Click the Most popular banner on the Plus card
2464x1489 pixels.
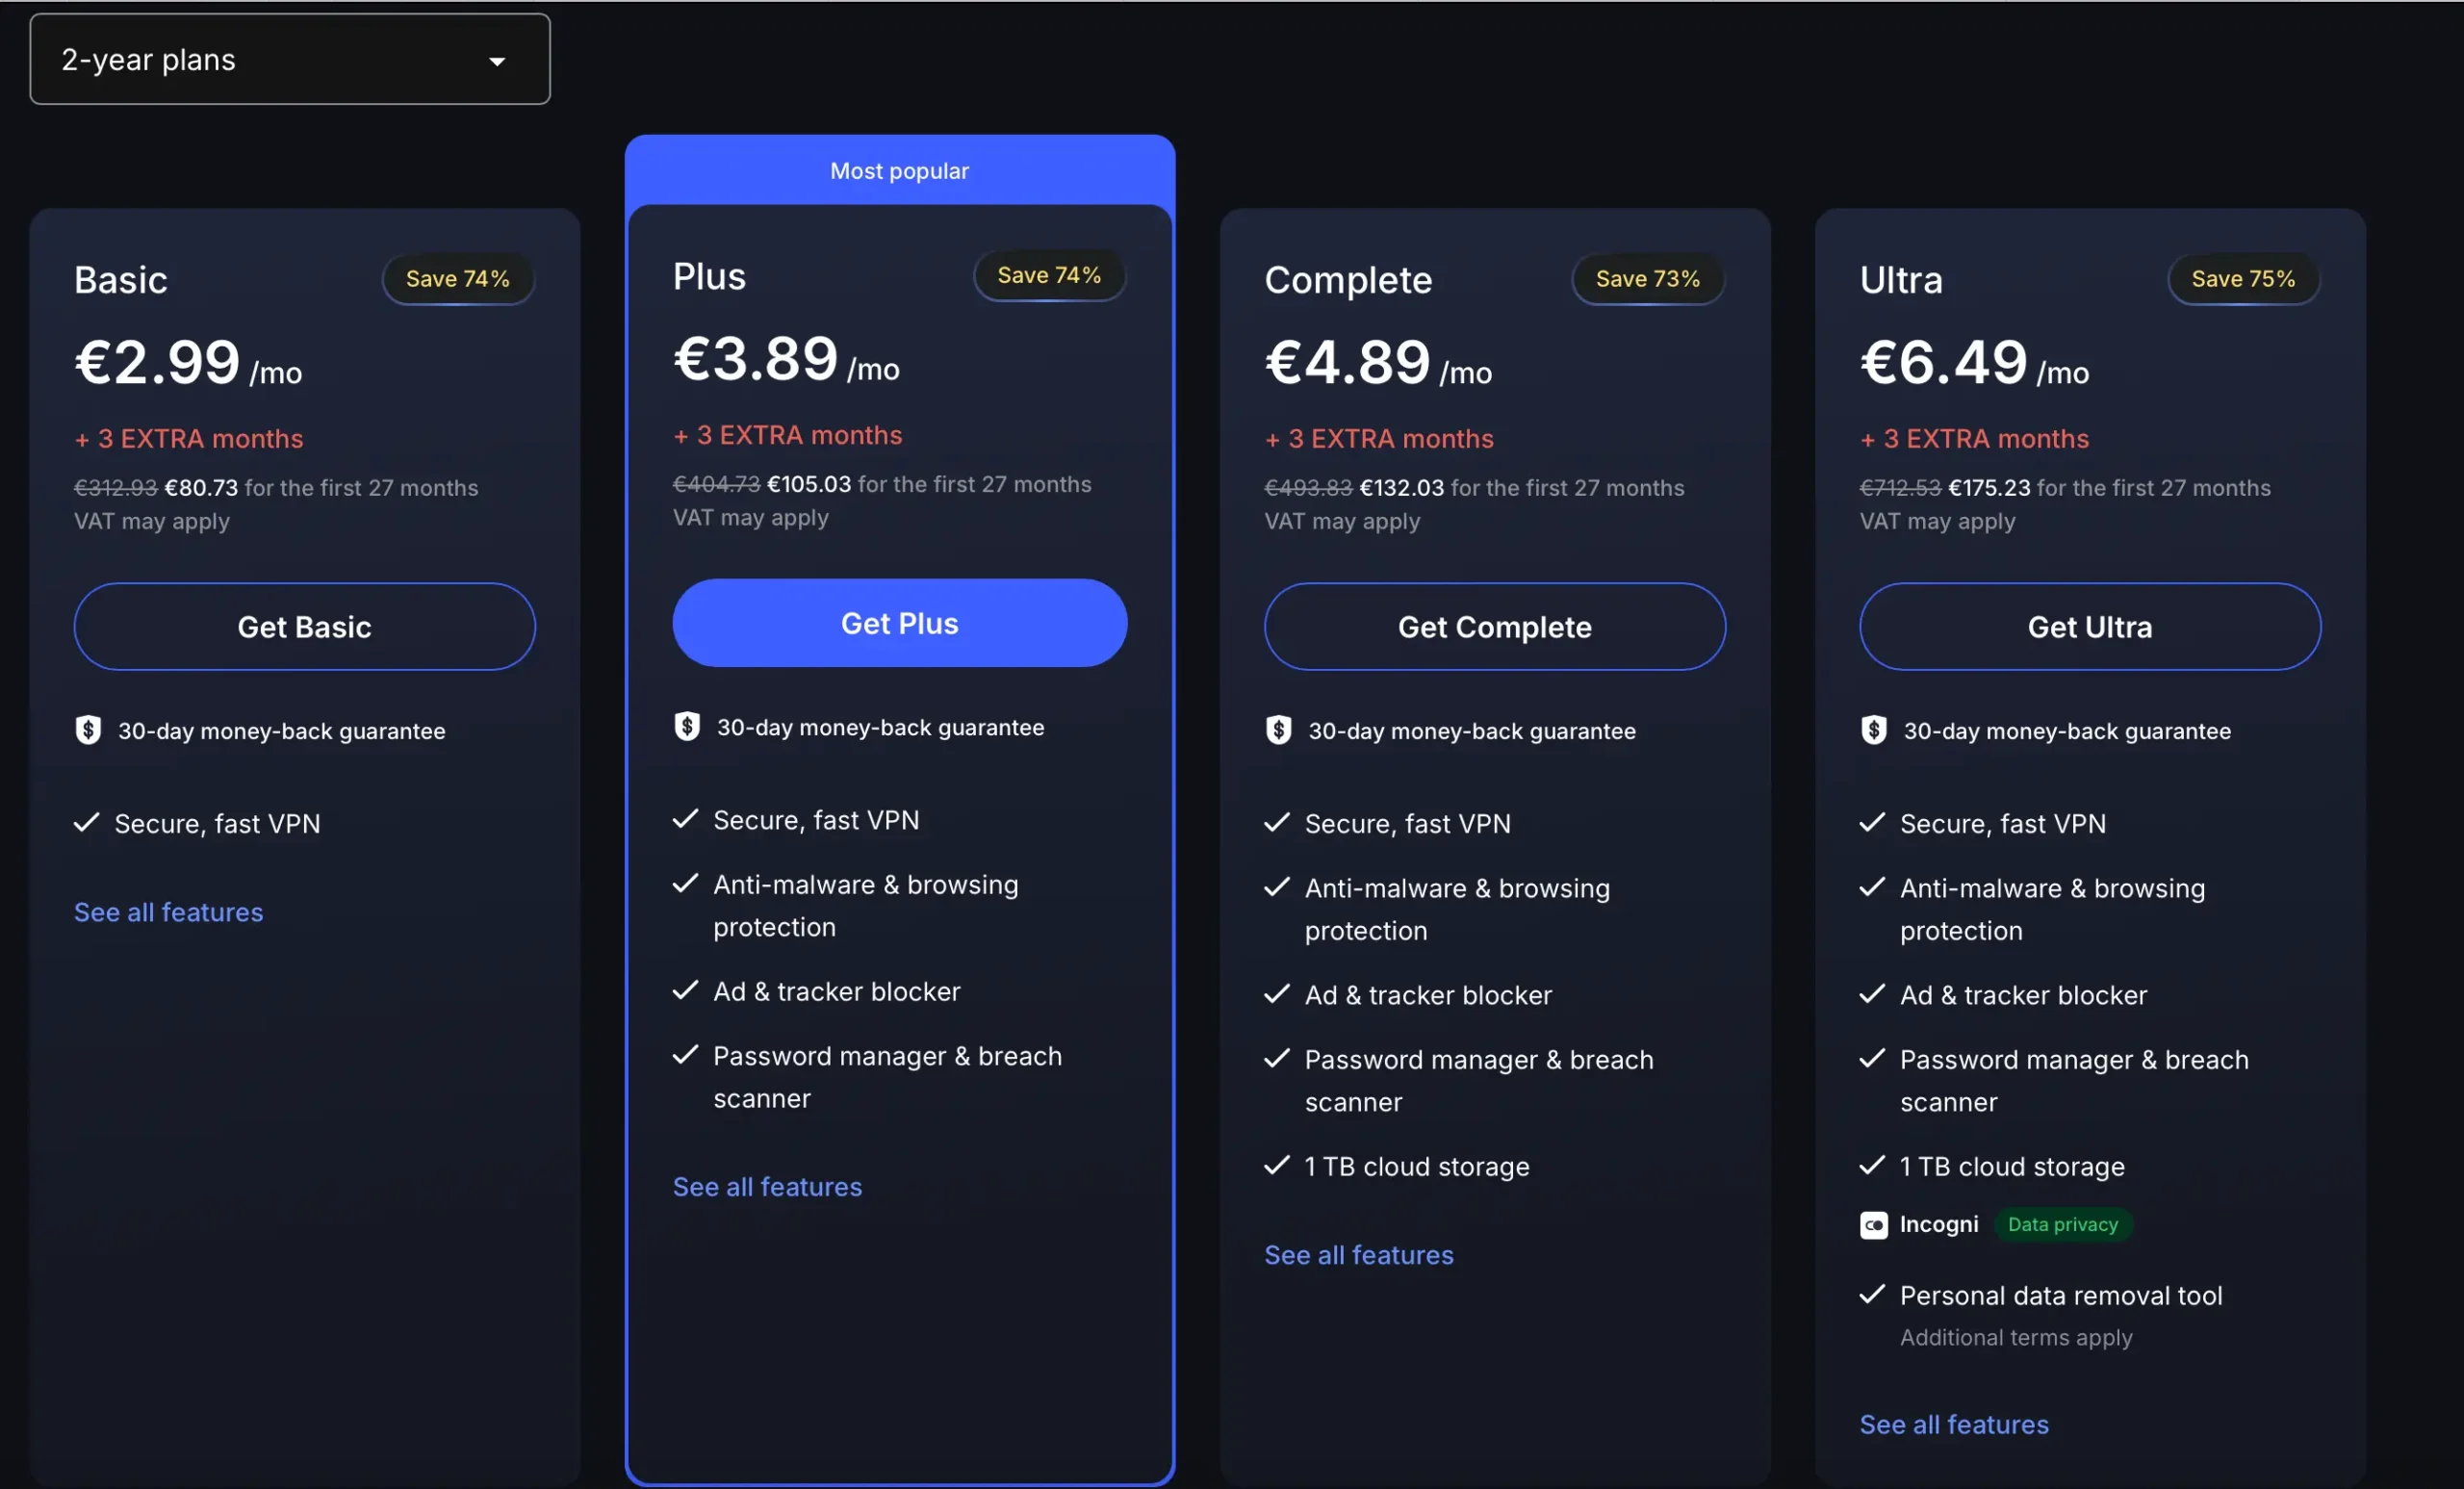[899, 170]
